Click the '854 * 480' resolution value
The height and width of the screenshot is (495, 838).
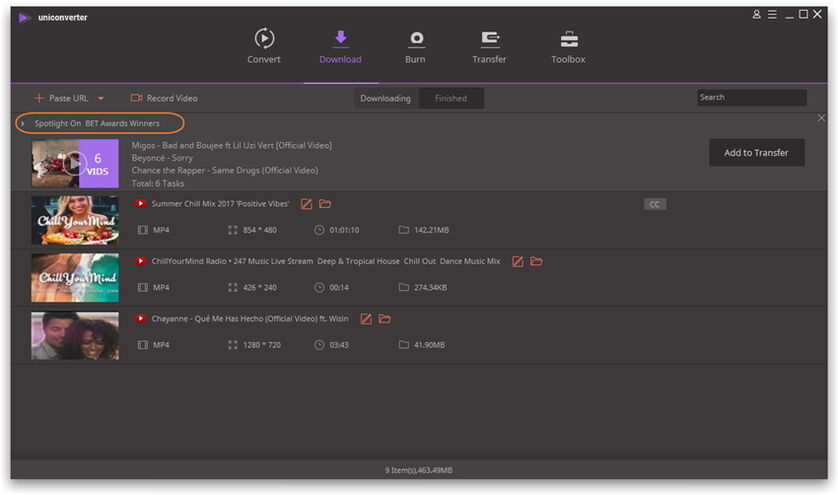[x=260, y=230]
